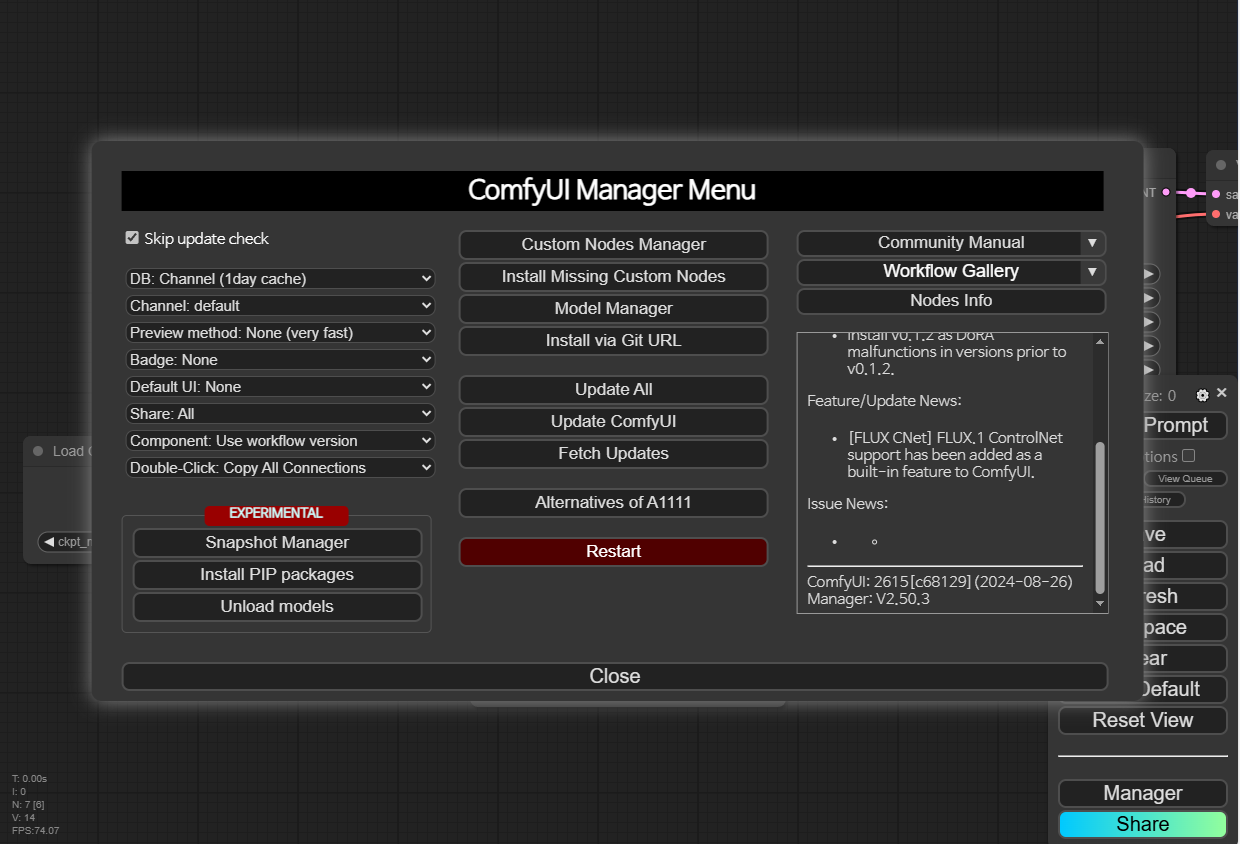Image resolution: width=1240 pixels, height=844 pixels.
Task: Open Snapshot Manager
Action: click(277, 543)
